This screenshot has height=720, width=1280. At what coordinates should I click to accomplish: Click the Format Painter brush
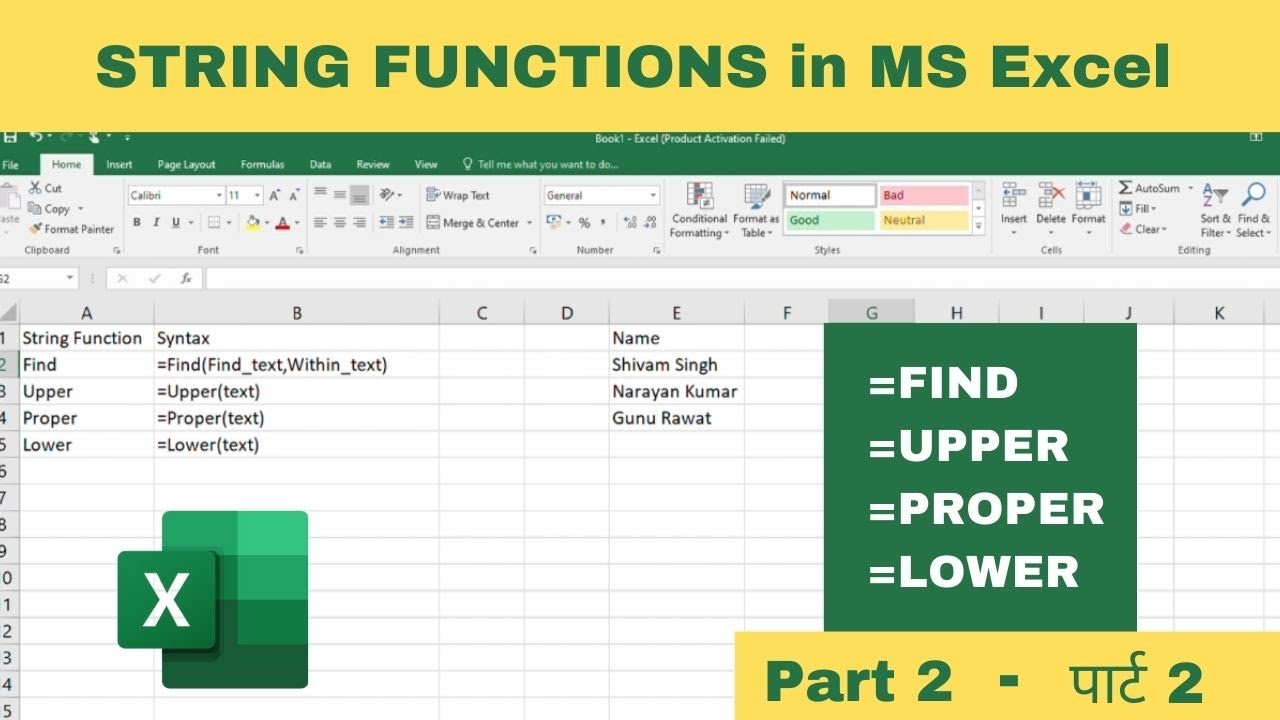[35, 229]
